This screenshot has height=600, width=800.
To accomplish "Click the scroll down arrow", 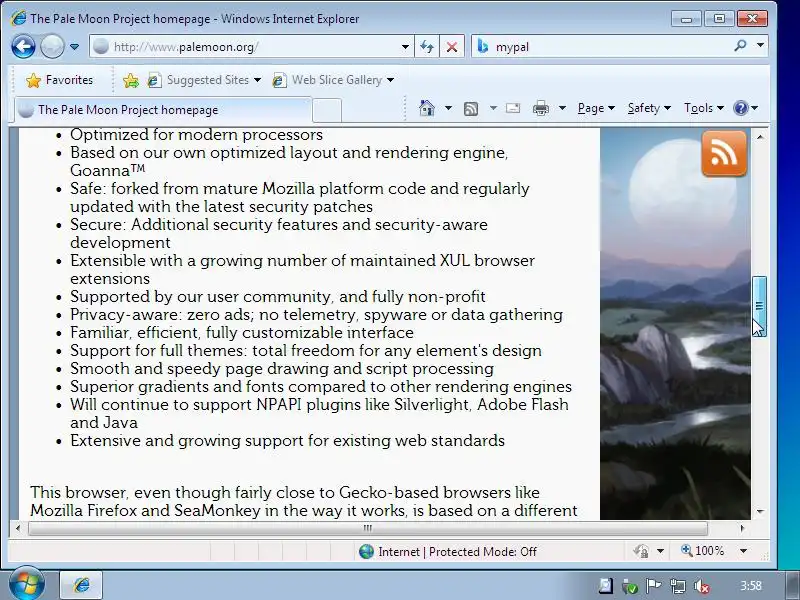I will (760, 511).
